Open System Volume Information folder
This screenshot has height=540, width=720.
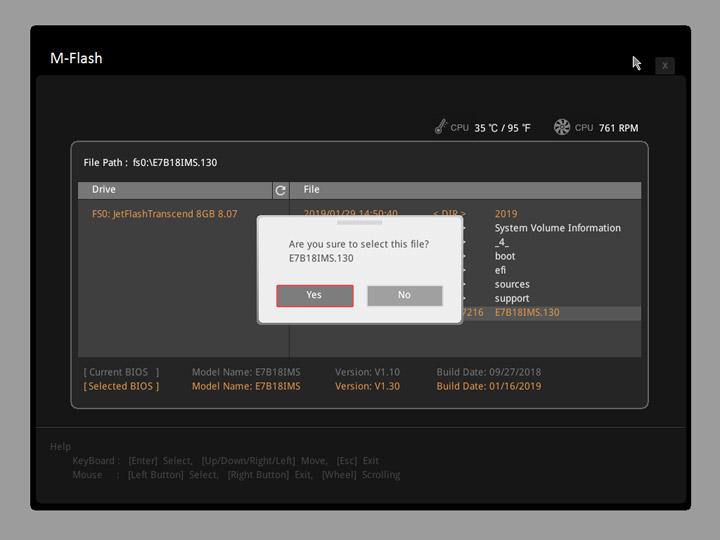pyautogui.click(x=557, y=228)
